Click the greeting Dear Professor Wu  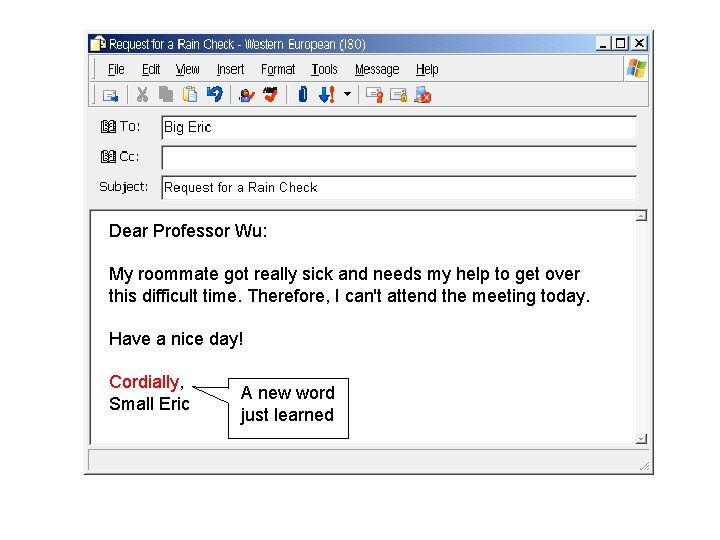point(188,231)
